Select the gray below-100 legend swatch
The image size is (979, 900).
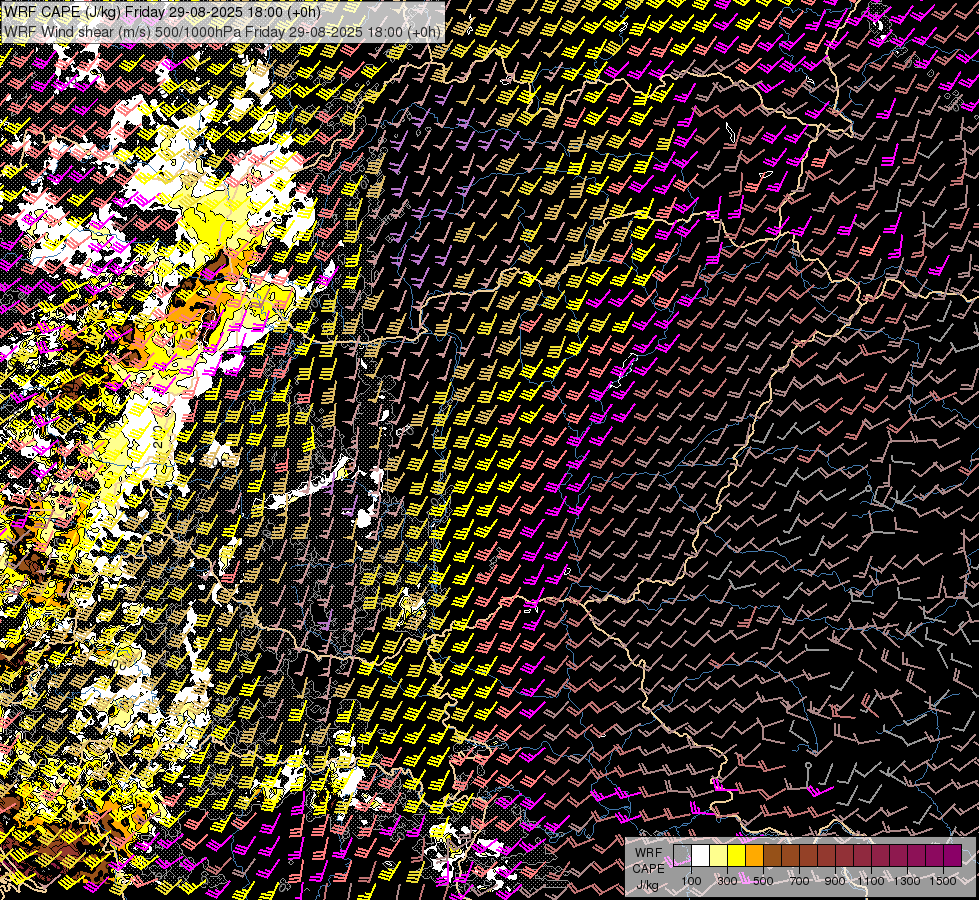(x=682, y=856)
